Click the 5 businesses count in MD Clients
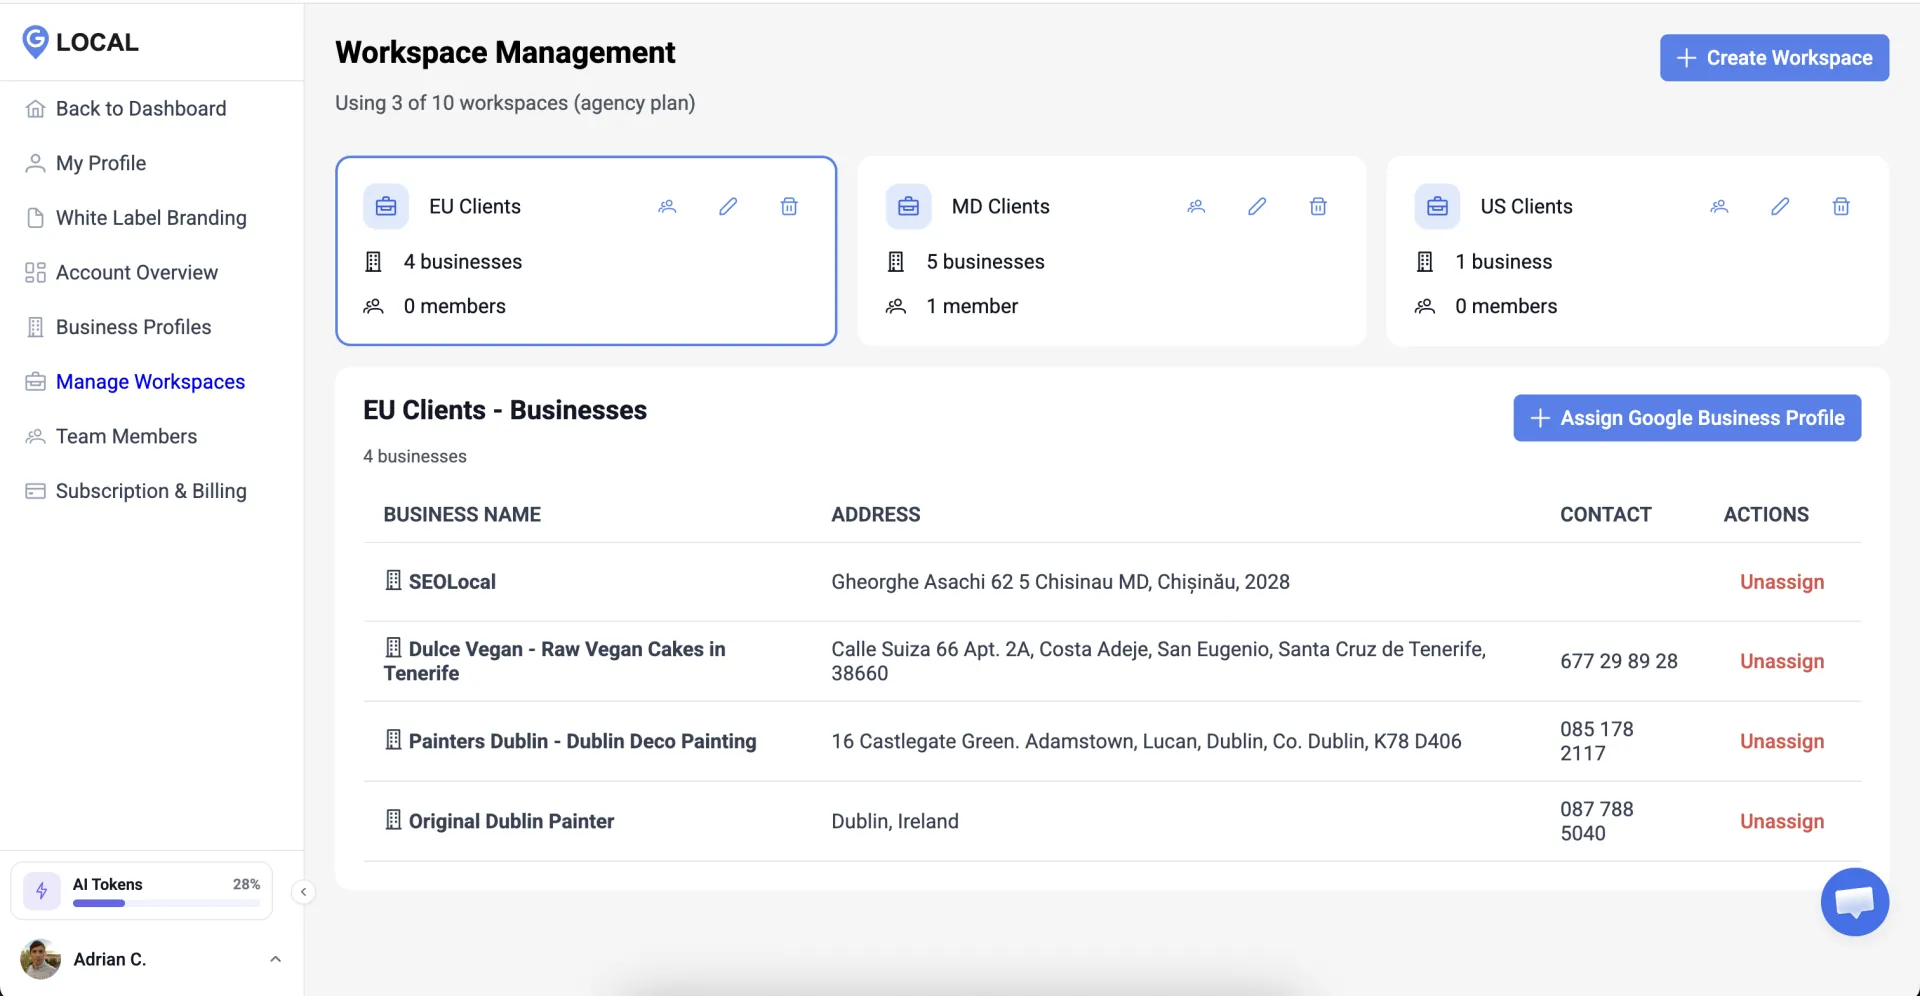The height and width of the screenshot is (996, 1920). (985, 262)
